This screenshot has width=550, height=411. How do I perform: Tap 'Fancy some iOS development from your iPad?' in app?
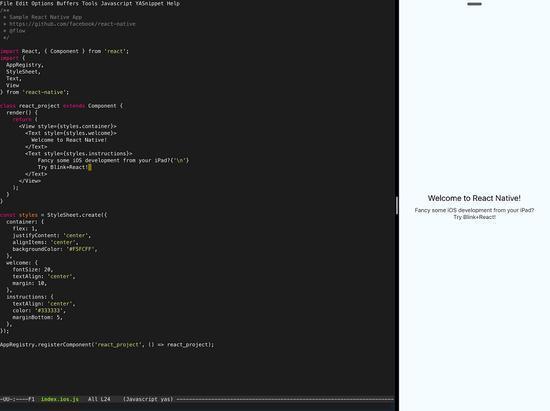pos(474,210)
